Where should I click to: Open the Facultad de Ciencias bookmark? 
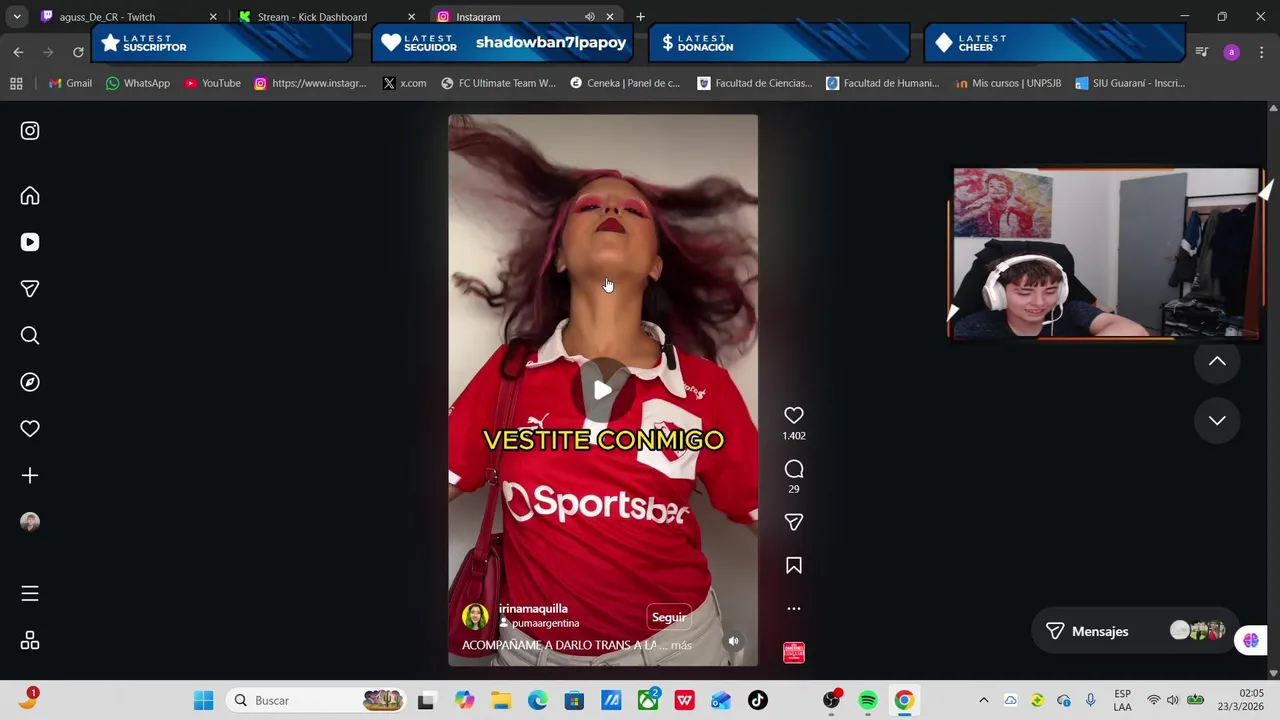coord(755,83)
